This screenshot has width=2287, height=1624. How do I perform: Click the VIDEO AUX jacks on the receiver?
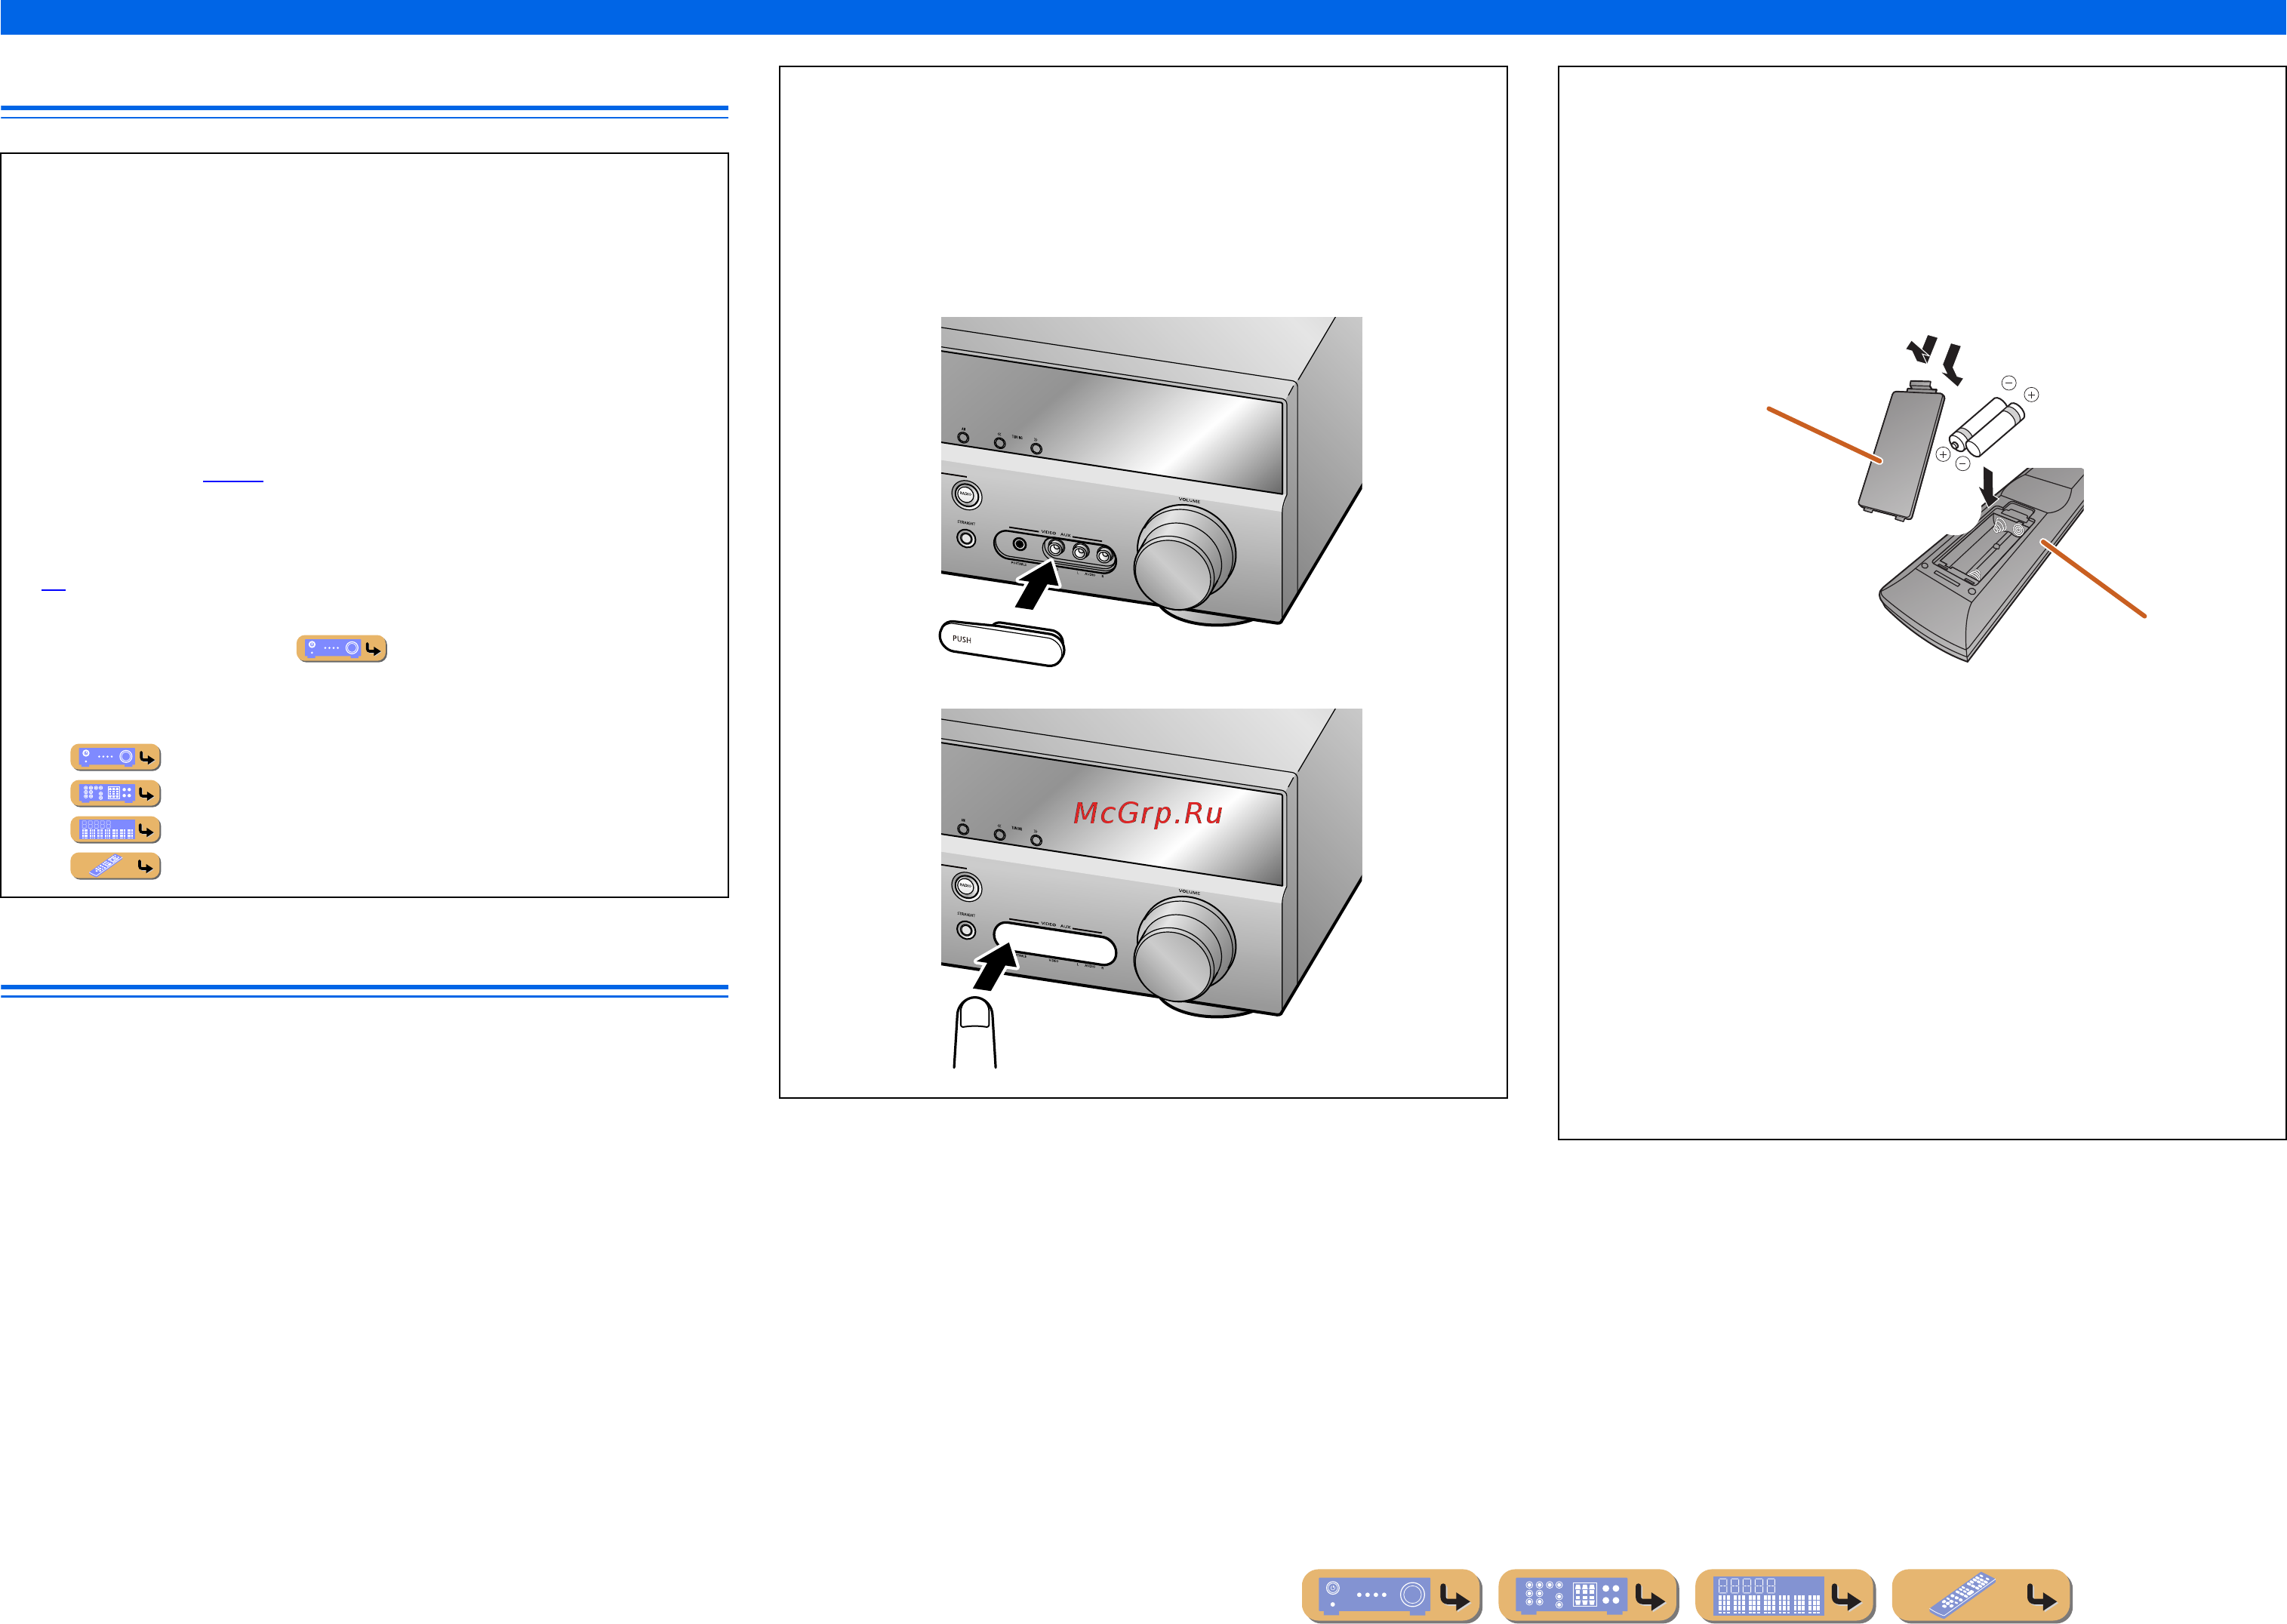(1055, 550)
